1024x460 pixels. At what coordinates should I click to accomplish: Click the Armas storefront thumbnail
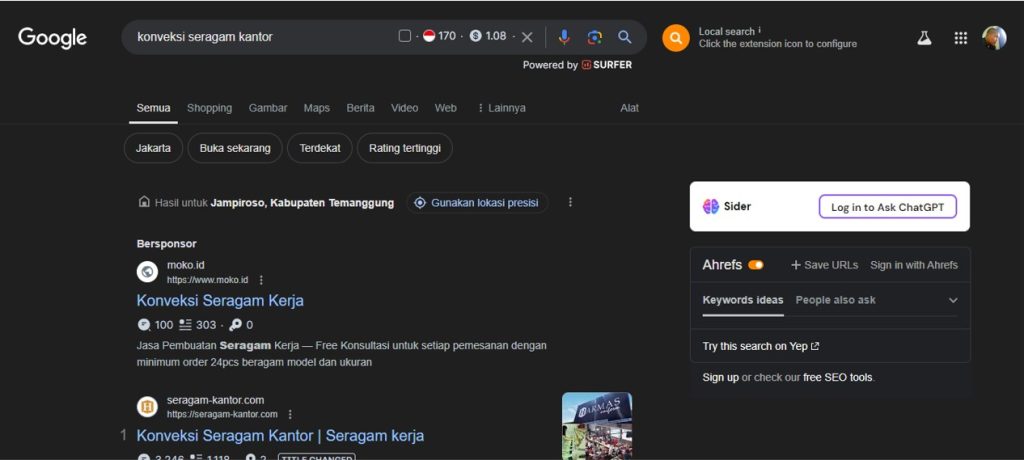pyautogui.click(x=597, y=426)
